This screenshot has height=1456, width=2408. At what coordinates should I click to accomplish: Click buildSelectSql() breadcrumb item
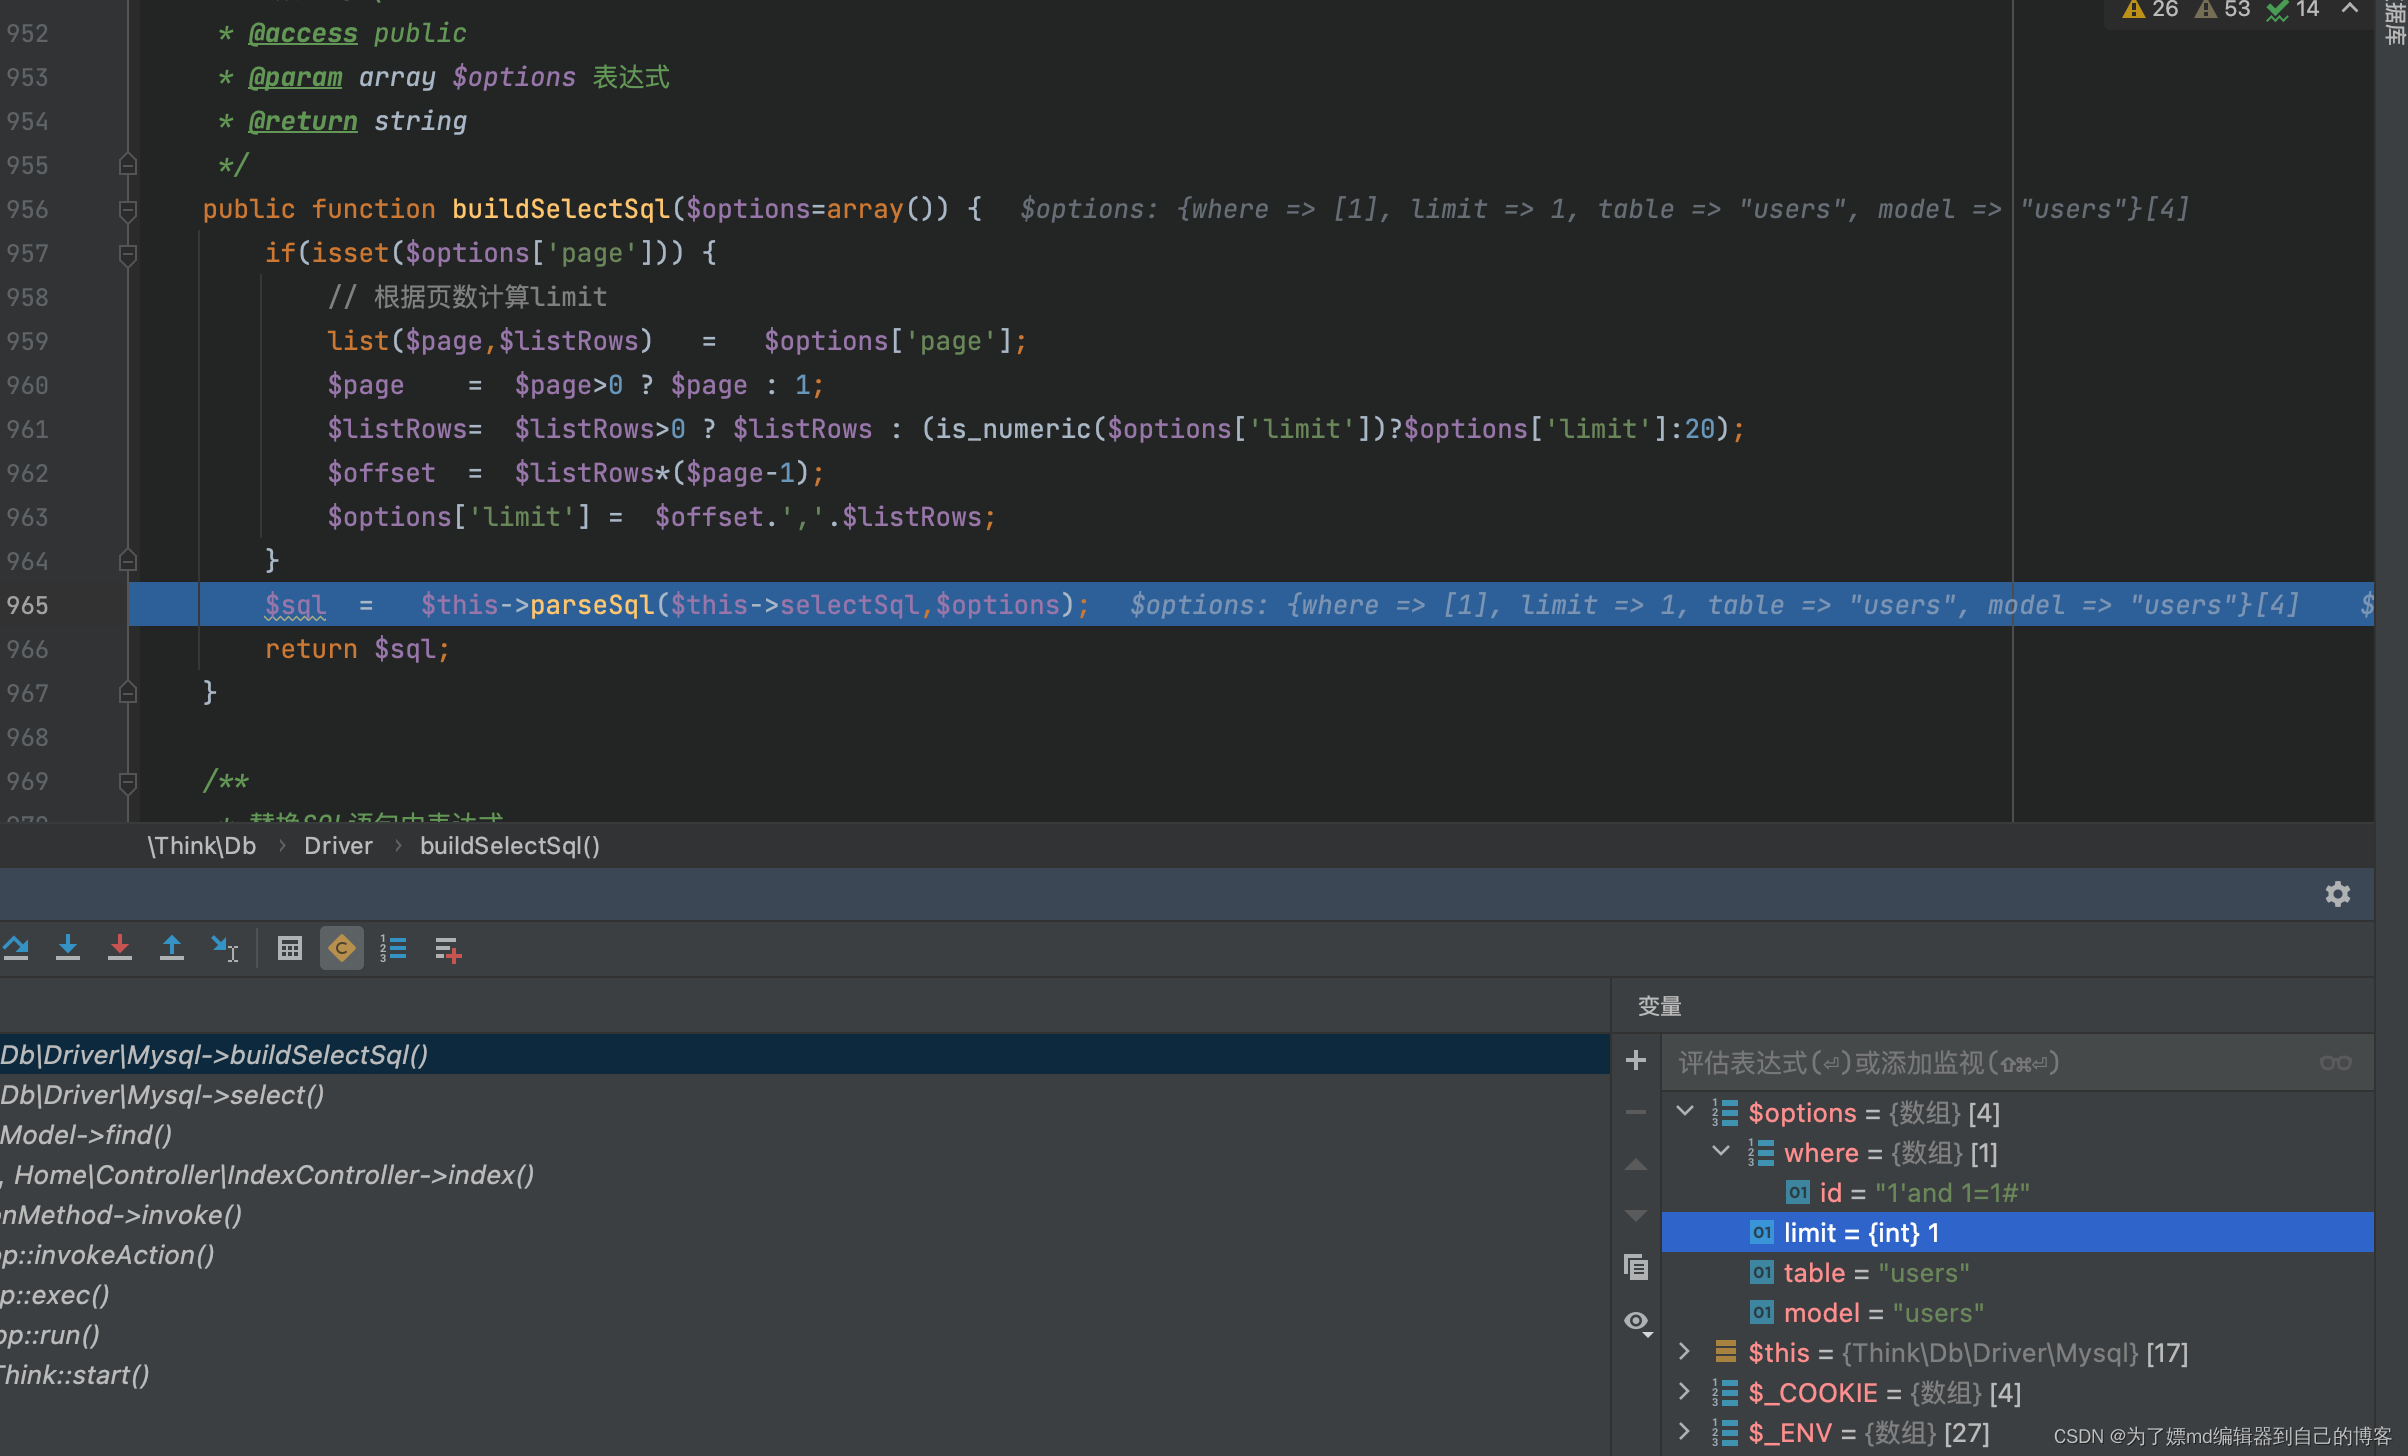coord(510,846)
